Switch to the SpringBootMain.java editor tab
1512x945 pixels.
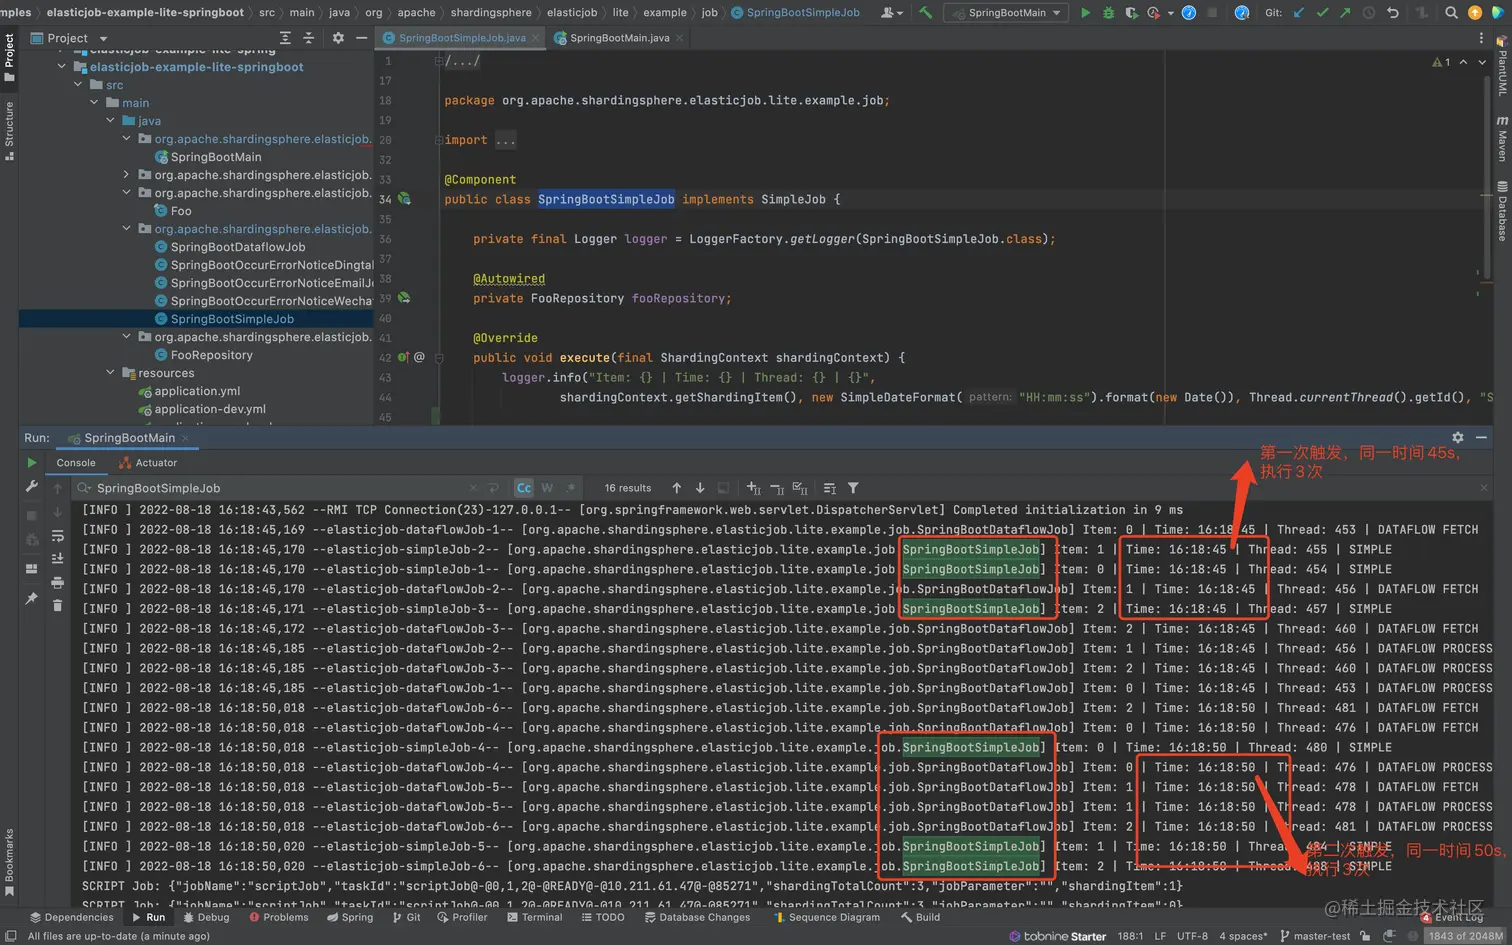pos(619,38)
